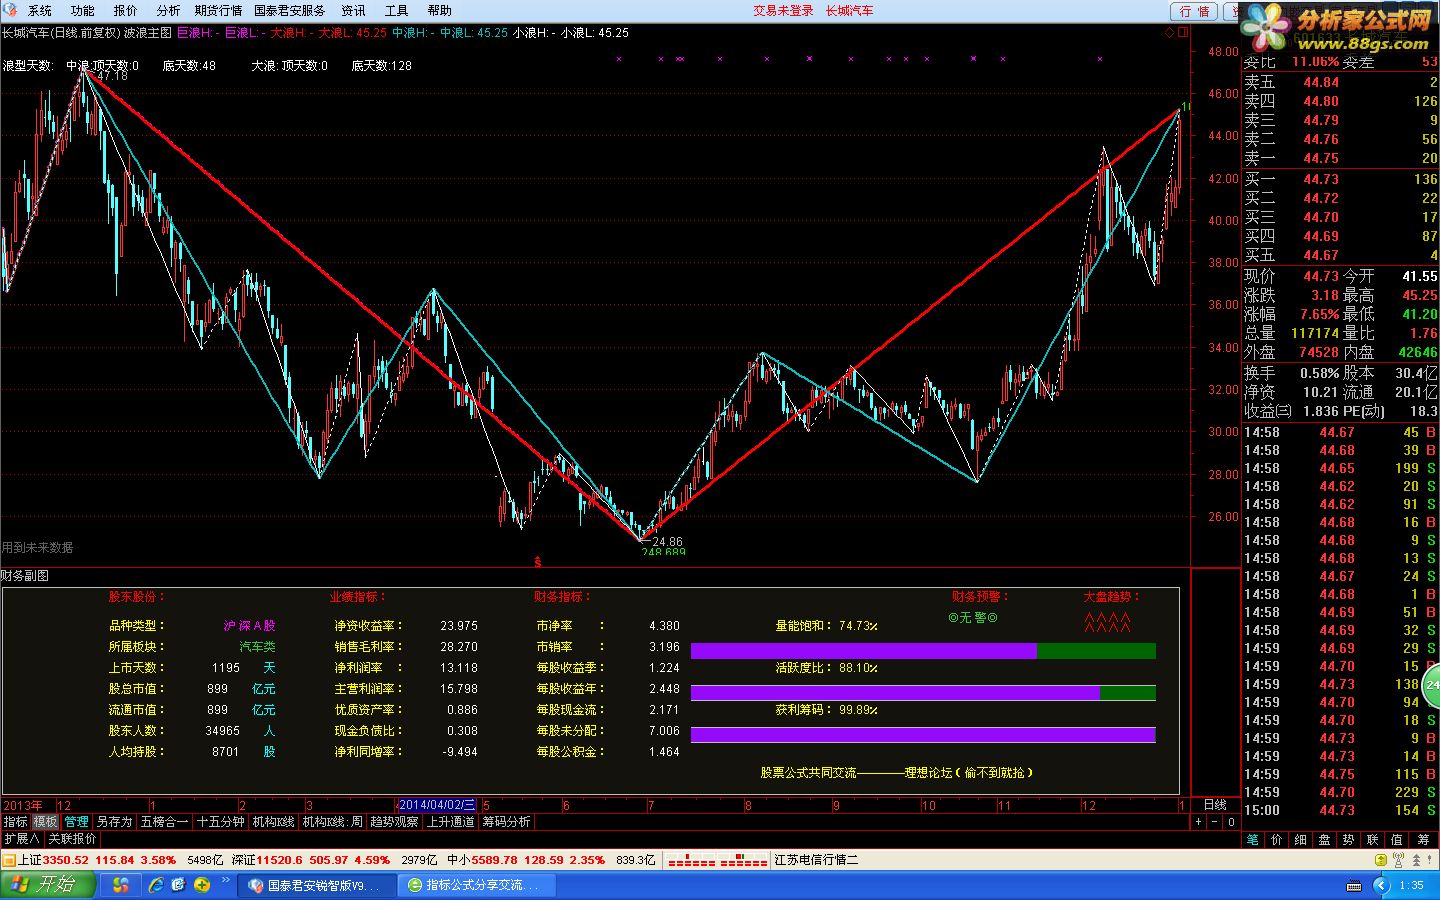Expand hidden system tray icons arrow
Viewport: 1440px width, 900px height.
[x=1382, y=885]
